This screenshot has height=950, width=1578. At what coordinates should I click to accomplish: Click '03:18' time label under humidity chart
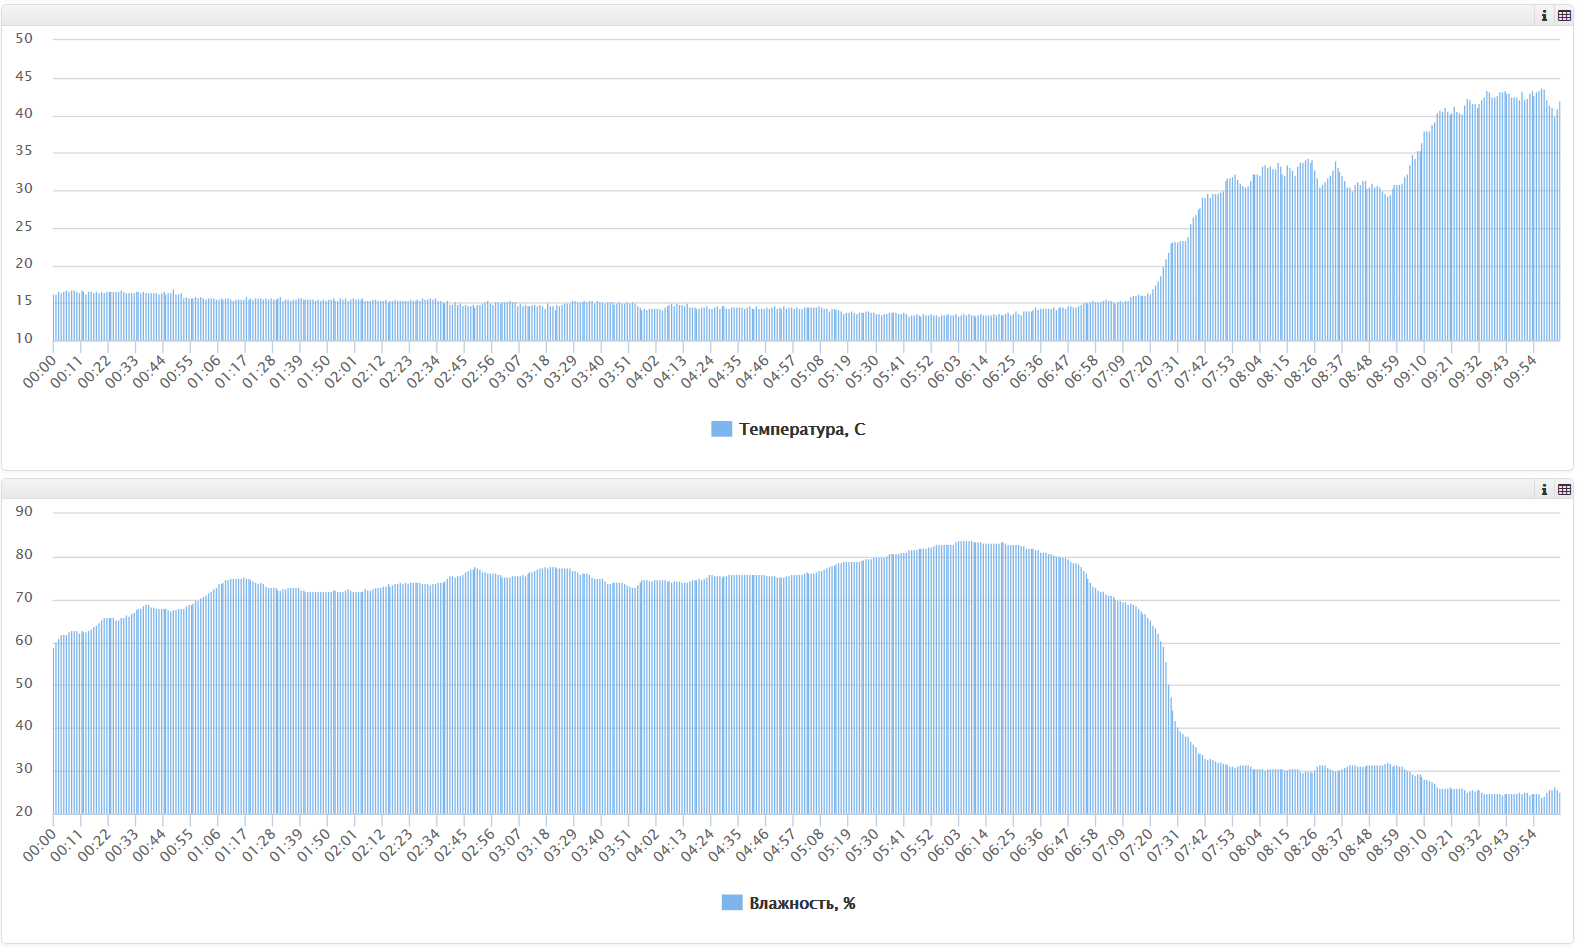pos(533,845)
